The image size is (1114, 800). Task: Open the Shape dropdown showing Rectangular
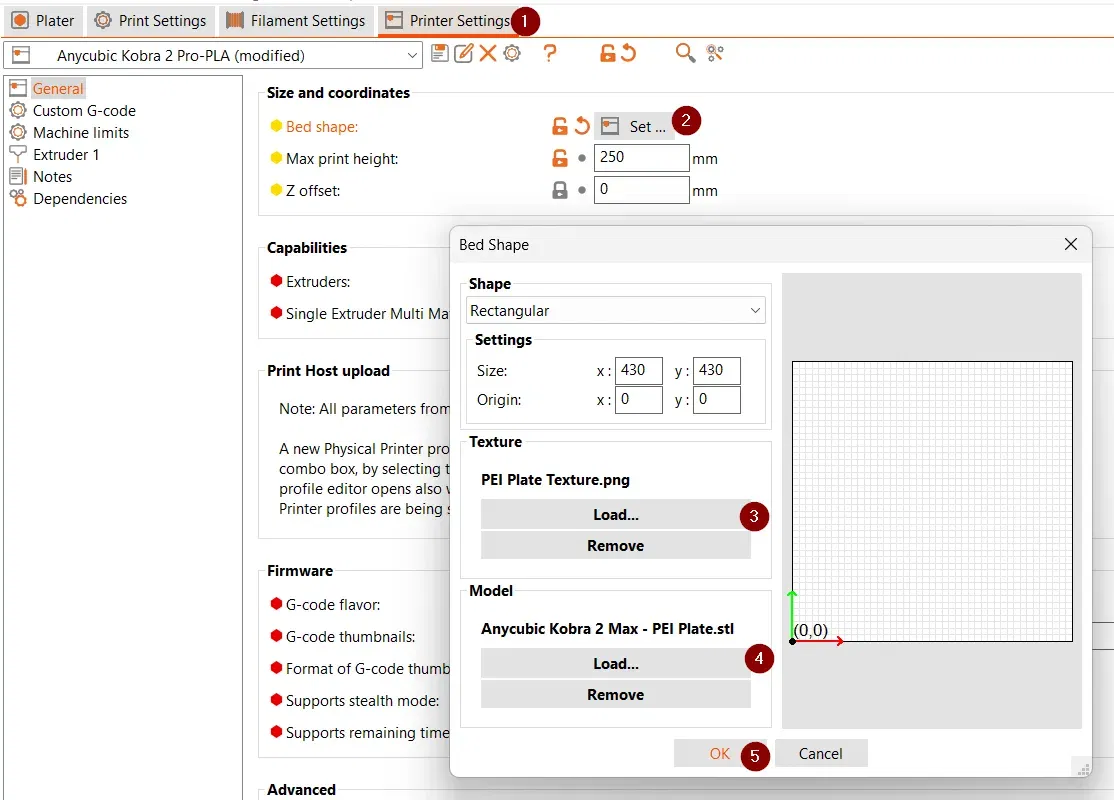click(x=616, y=310)
